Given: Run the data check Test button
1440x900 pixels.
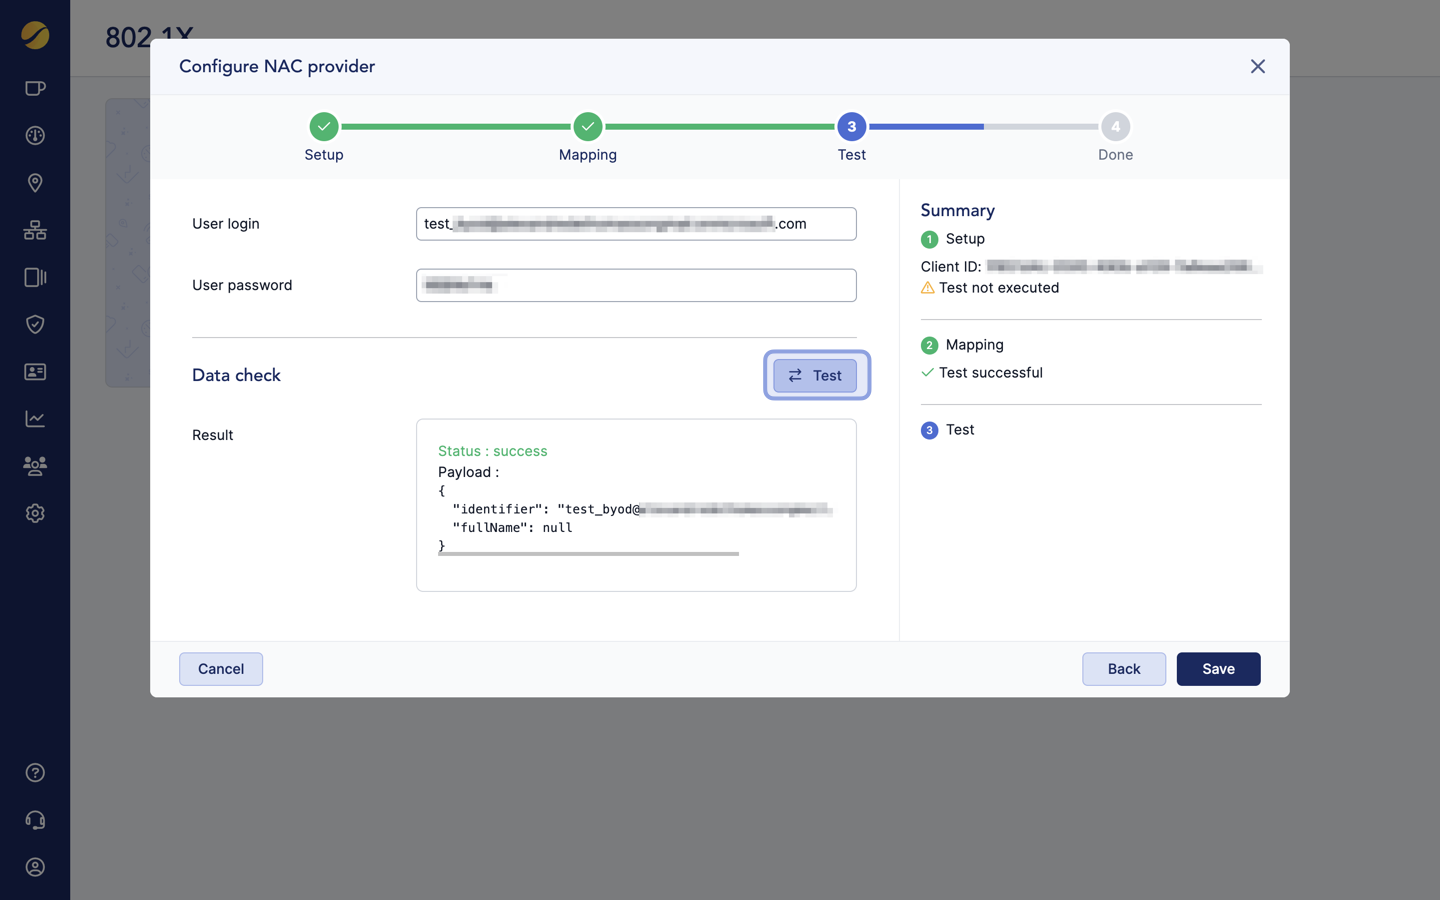Looking at the screenshot, I should click(x=815, y=376).
